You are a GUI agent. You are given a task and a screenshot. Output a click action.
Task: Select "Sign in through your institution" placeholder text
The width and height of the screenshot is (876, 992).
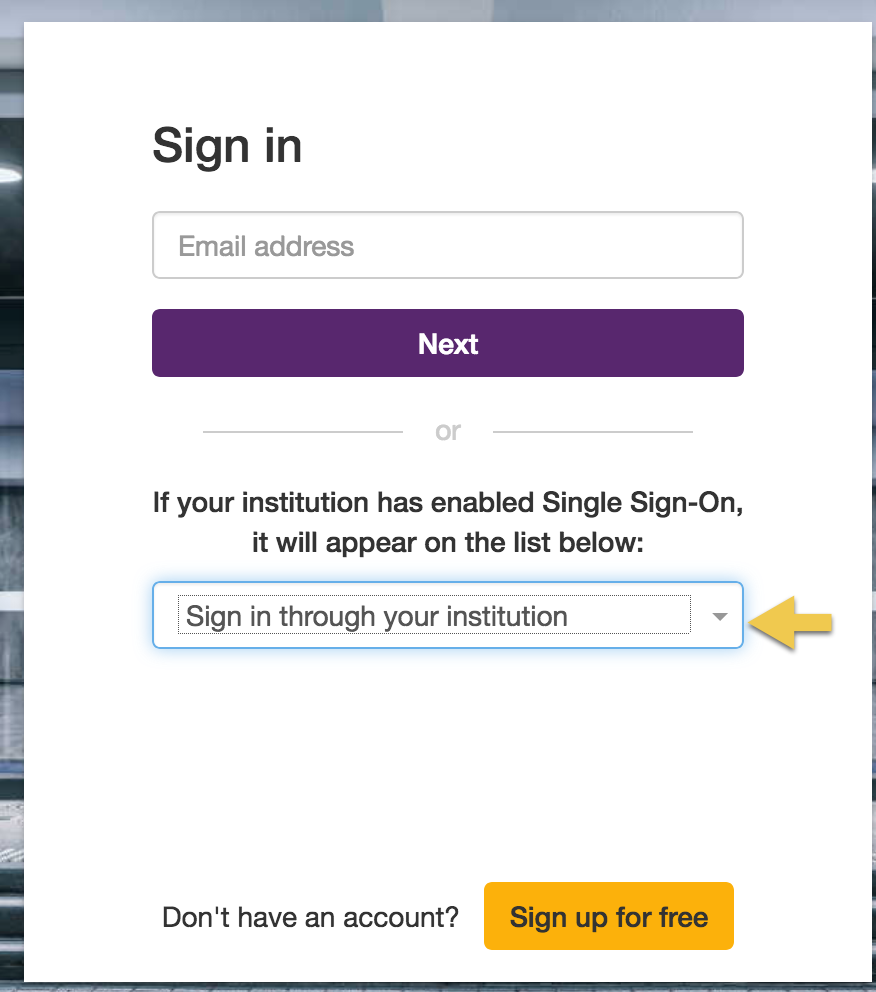376,616
